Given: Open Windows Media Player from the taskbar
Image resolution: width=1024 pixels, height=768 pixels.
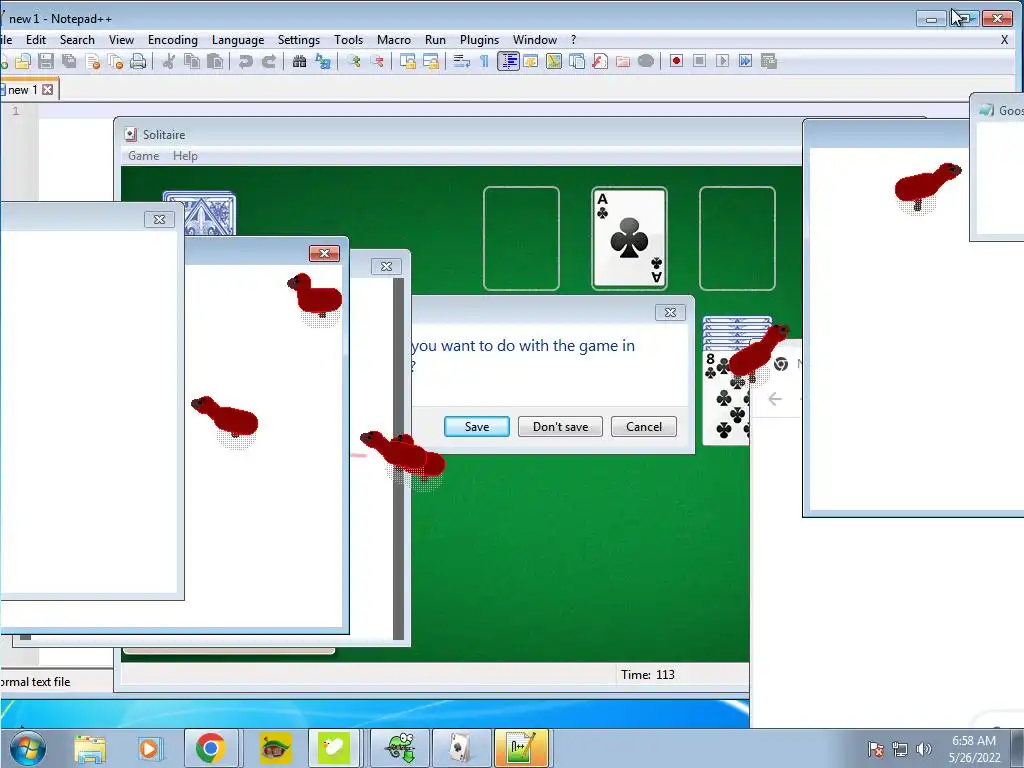Looking at the screenshot, I should pos(150,748).
